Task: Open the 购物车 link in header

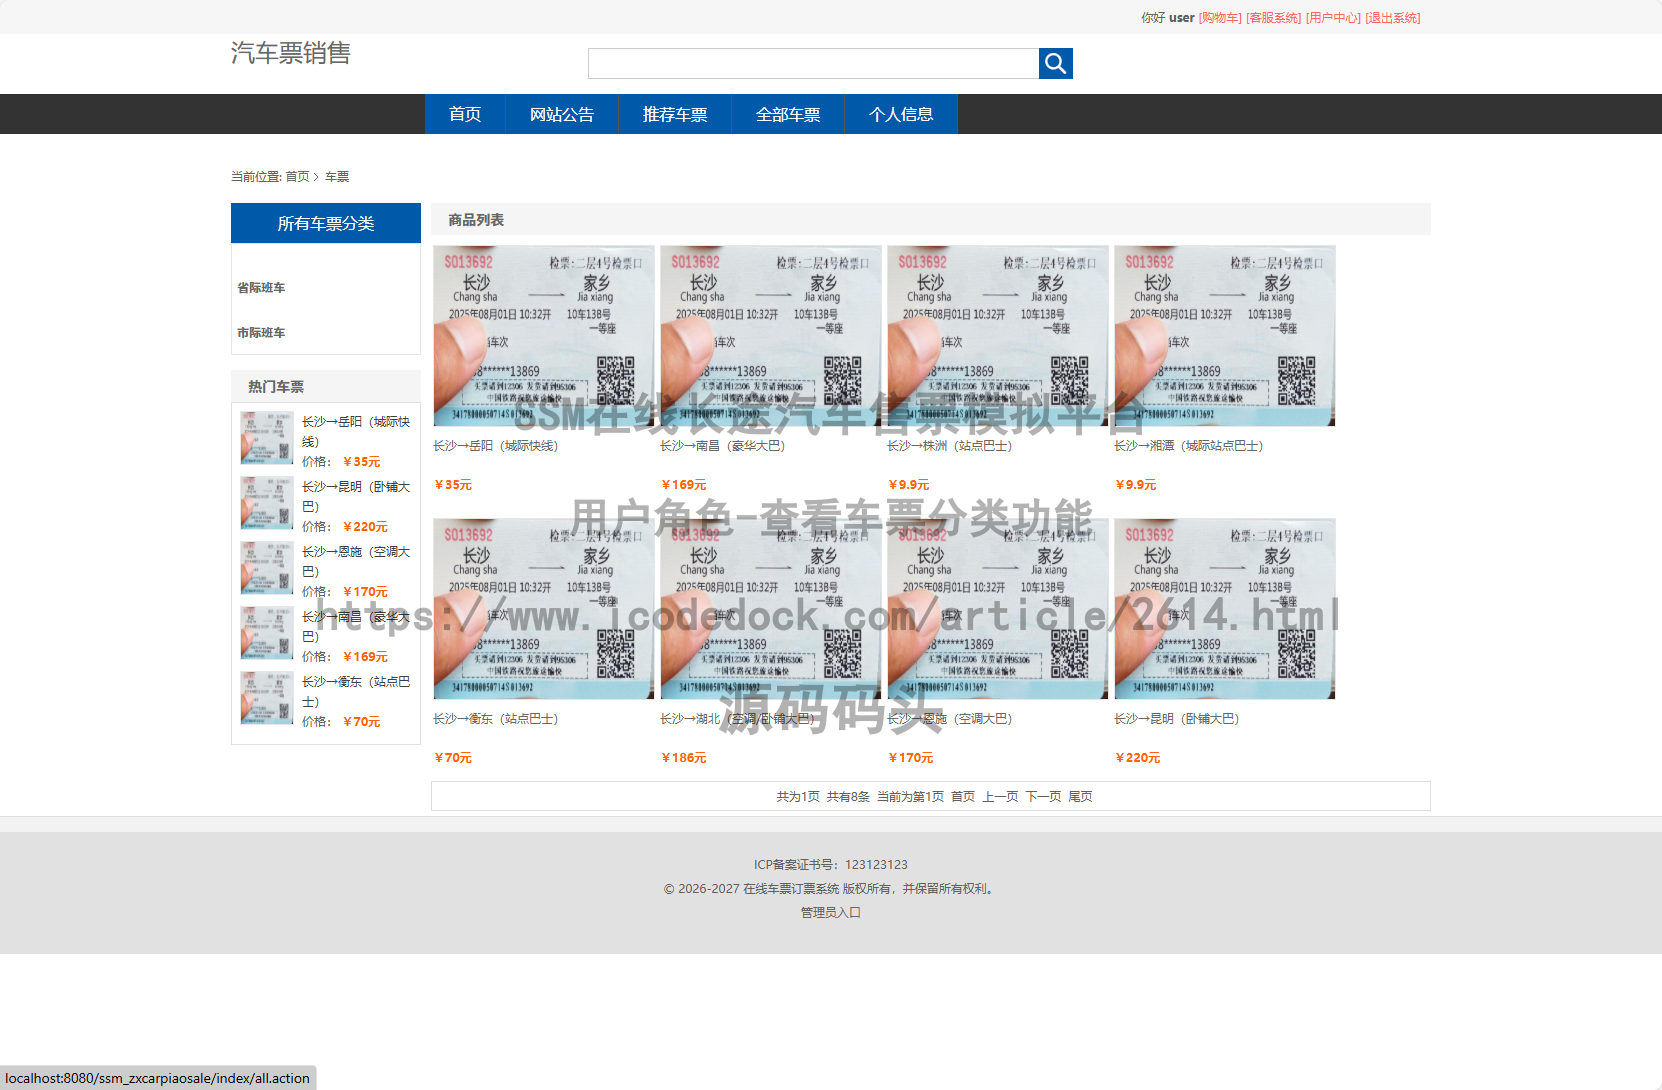Action: [1220, 18]
